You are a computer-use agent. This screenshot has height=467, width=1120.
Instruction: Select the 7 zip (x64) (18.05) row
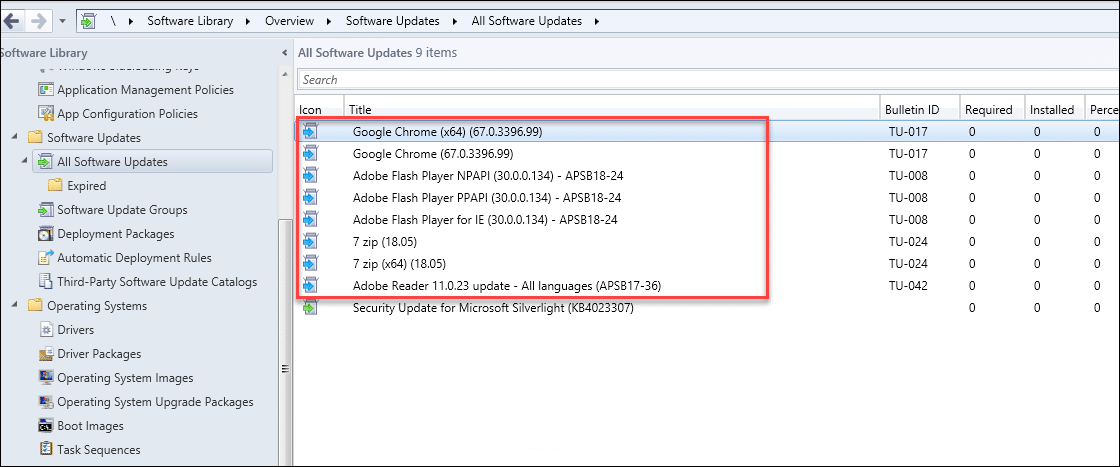[707, 263]
